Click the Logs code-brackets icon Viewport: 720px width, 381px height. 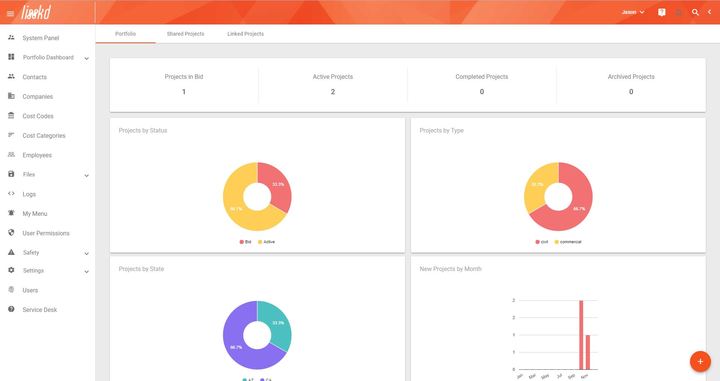pyautogui.click(x=11, y=194)
